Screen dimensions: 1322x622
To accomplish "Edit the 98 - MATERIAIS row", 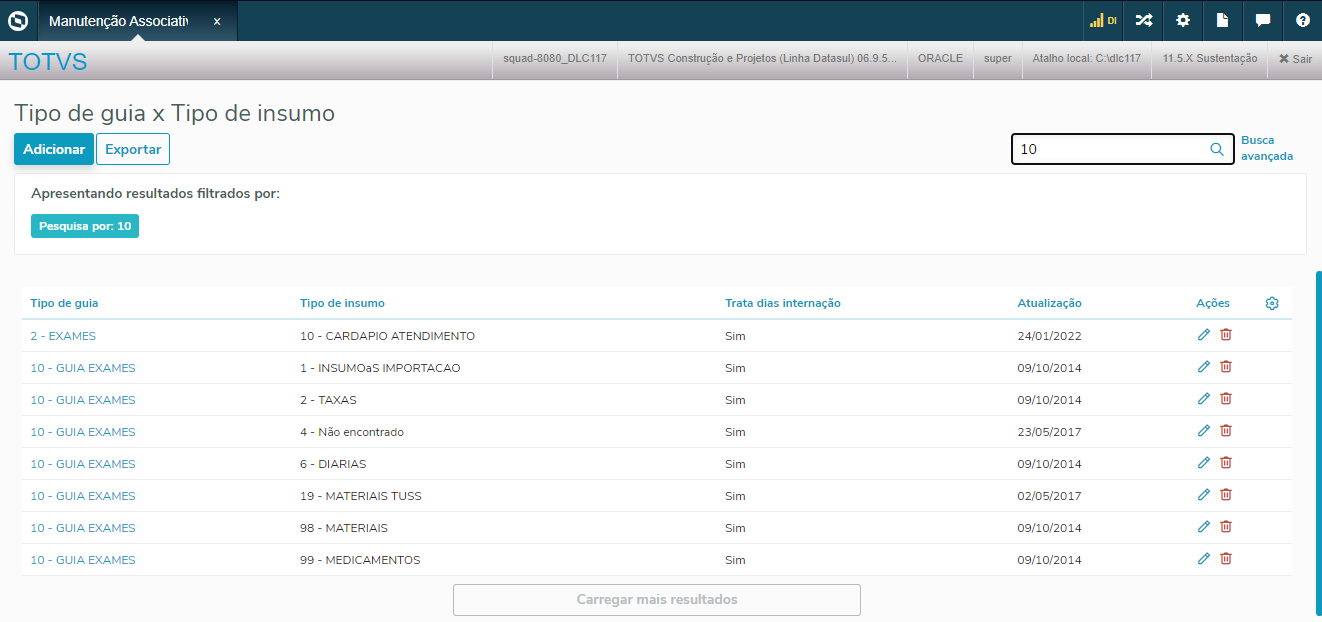I will pyautogui.click(x=1204, y=527).
